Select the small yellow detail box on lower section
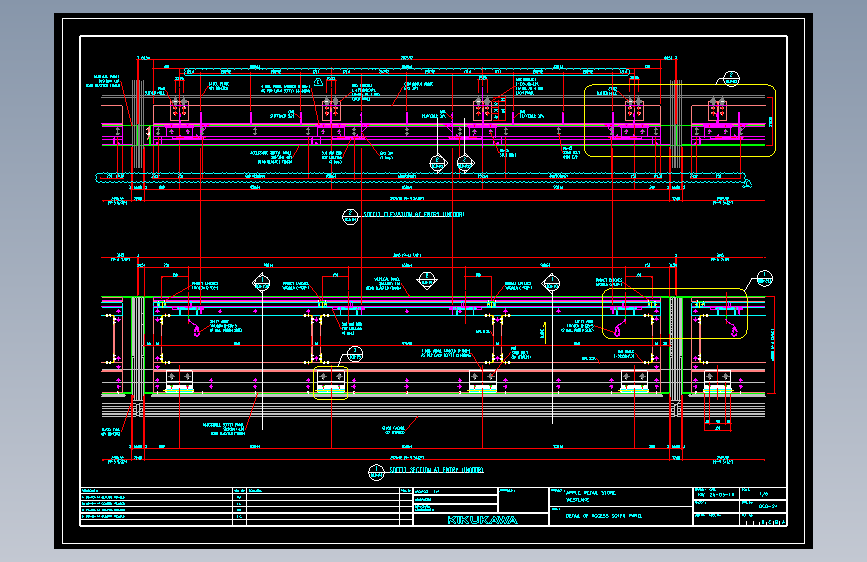The image size is (867, 562). (331, 383)
